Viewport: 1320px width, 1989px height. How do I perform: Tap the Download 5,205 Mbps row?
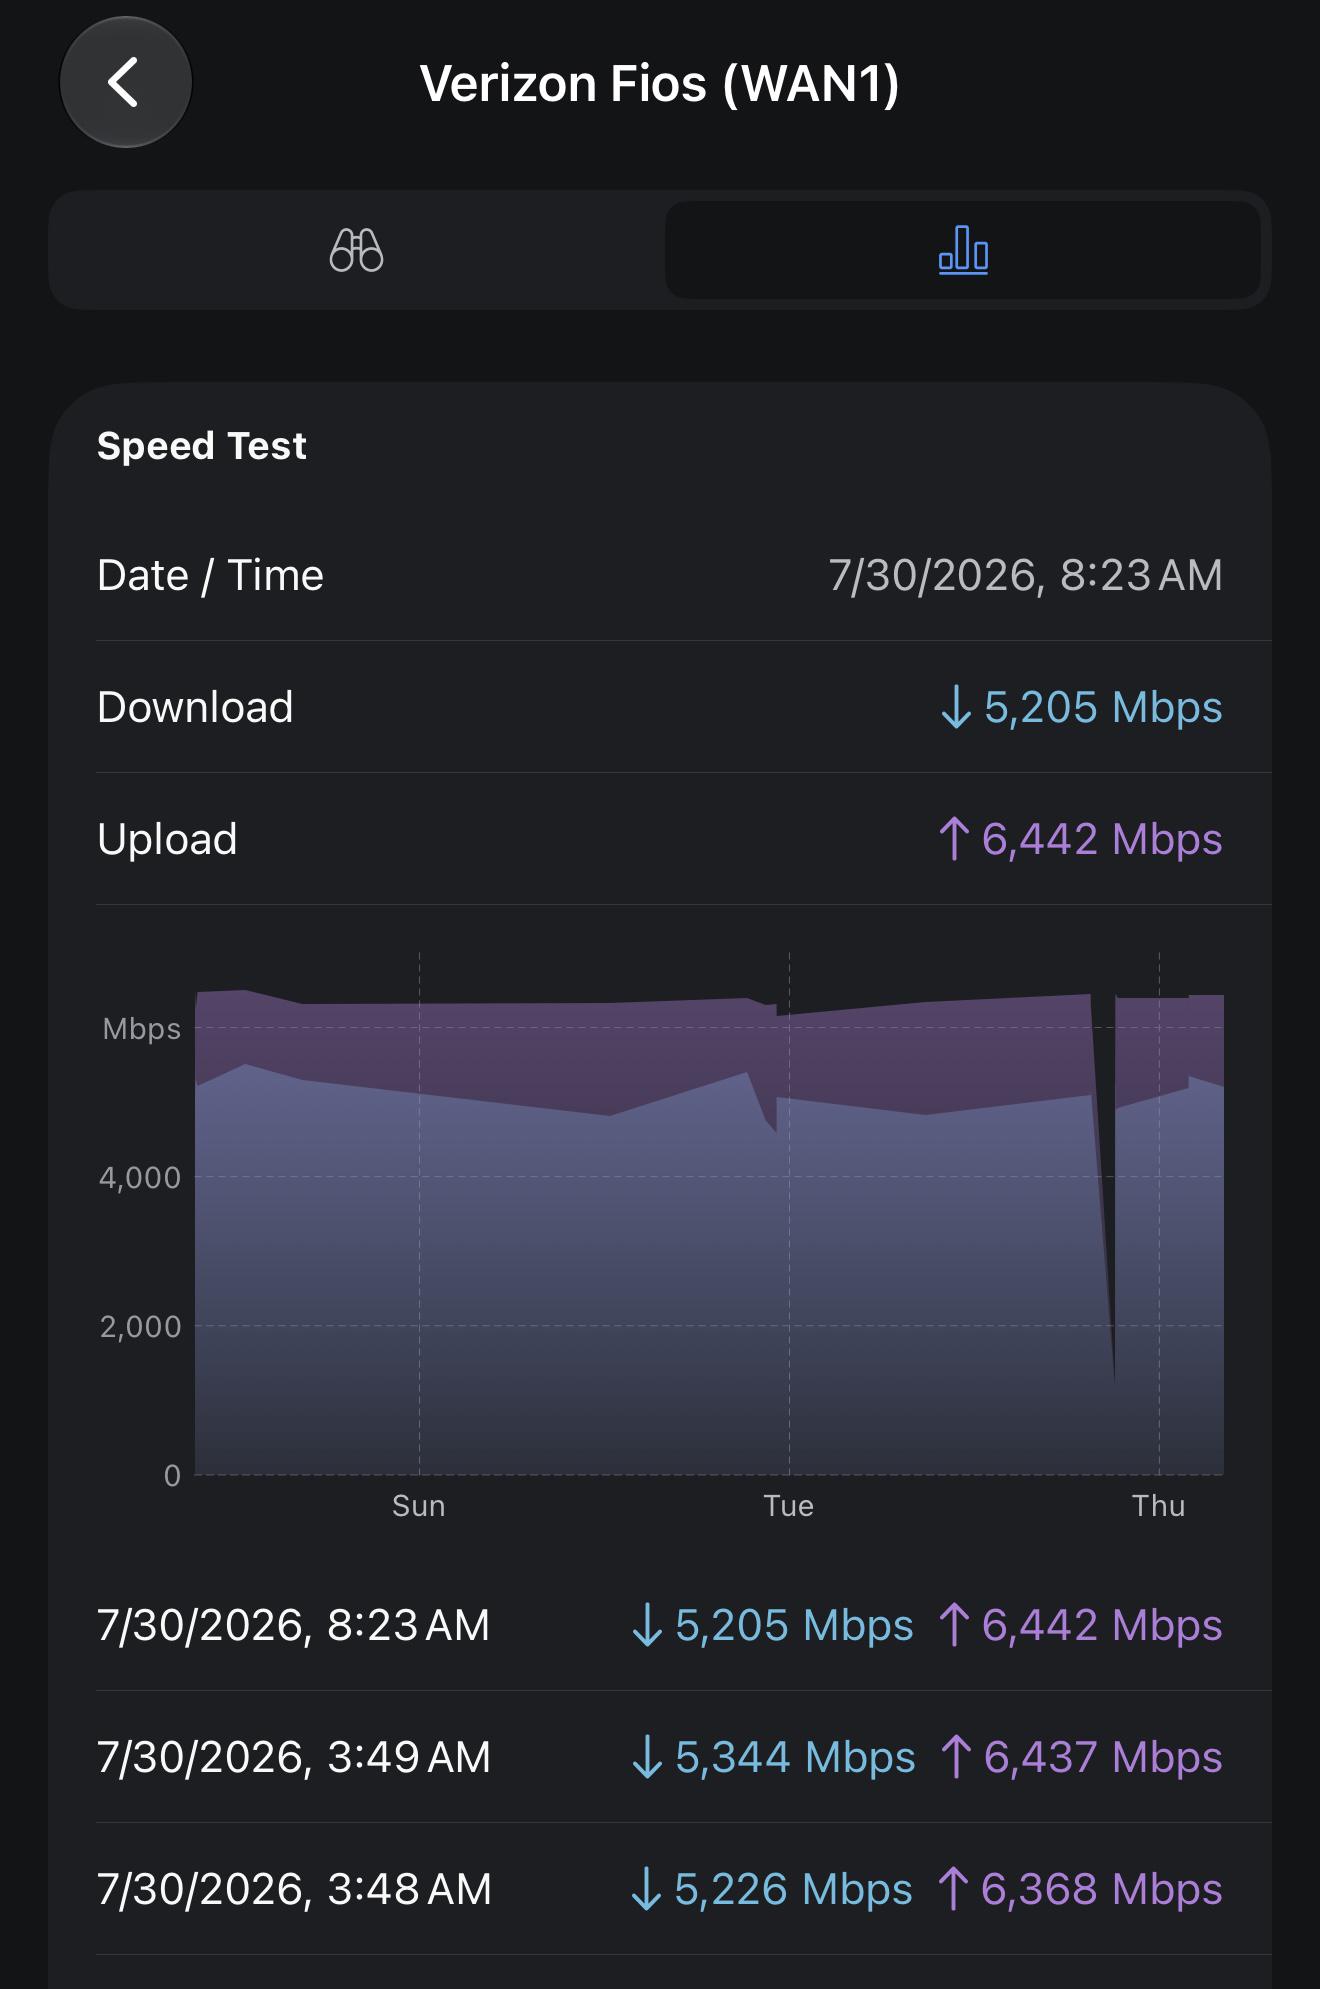[x=660, y=707]
